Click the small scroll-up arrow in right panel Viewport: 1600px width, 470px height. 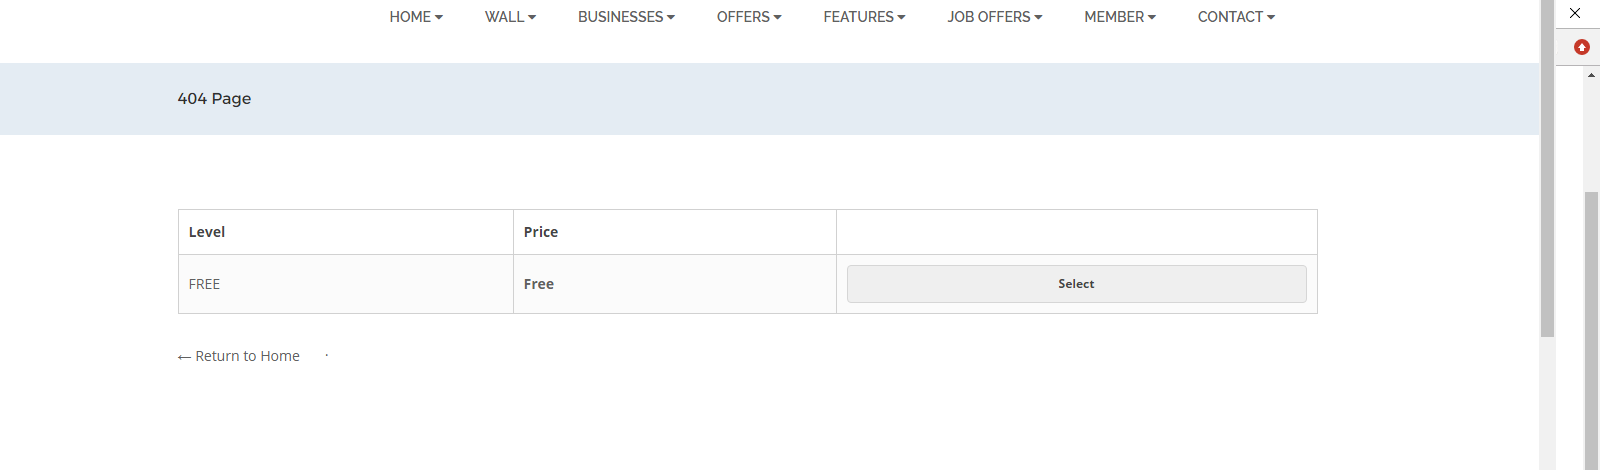point(1591,76)
